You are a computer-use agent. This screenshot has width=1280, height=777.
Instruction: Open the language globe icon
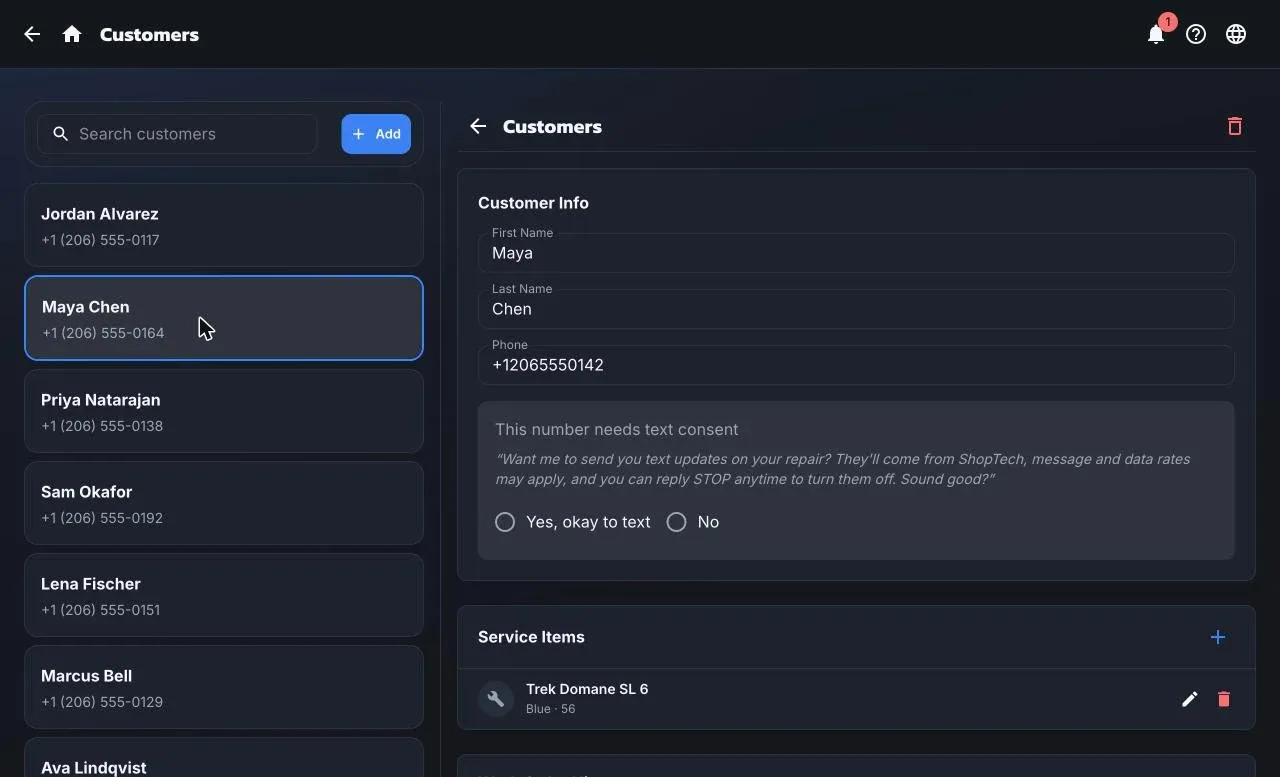pyautogui.click(x=1236, y=34)
